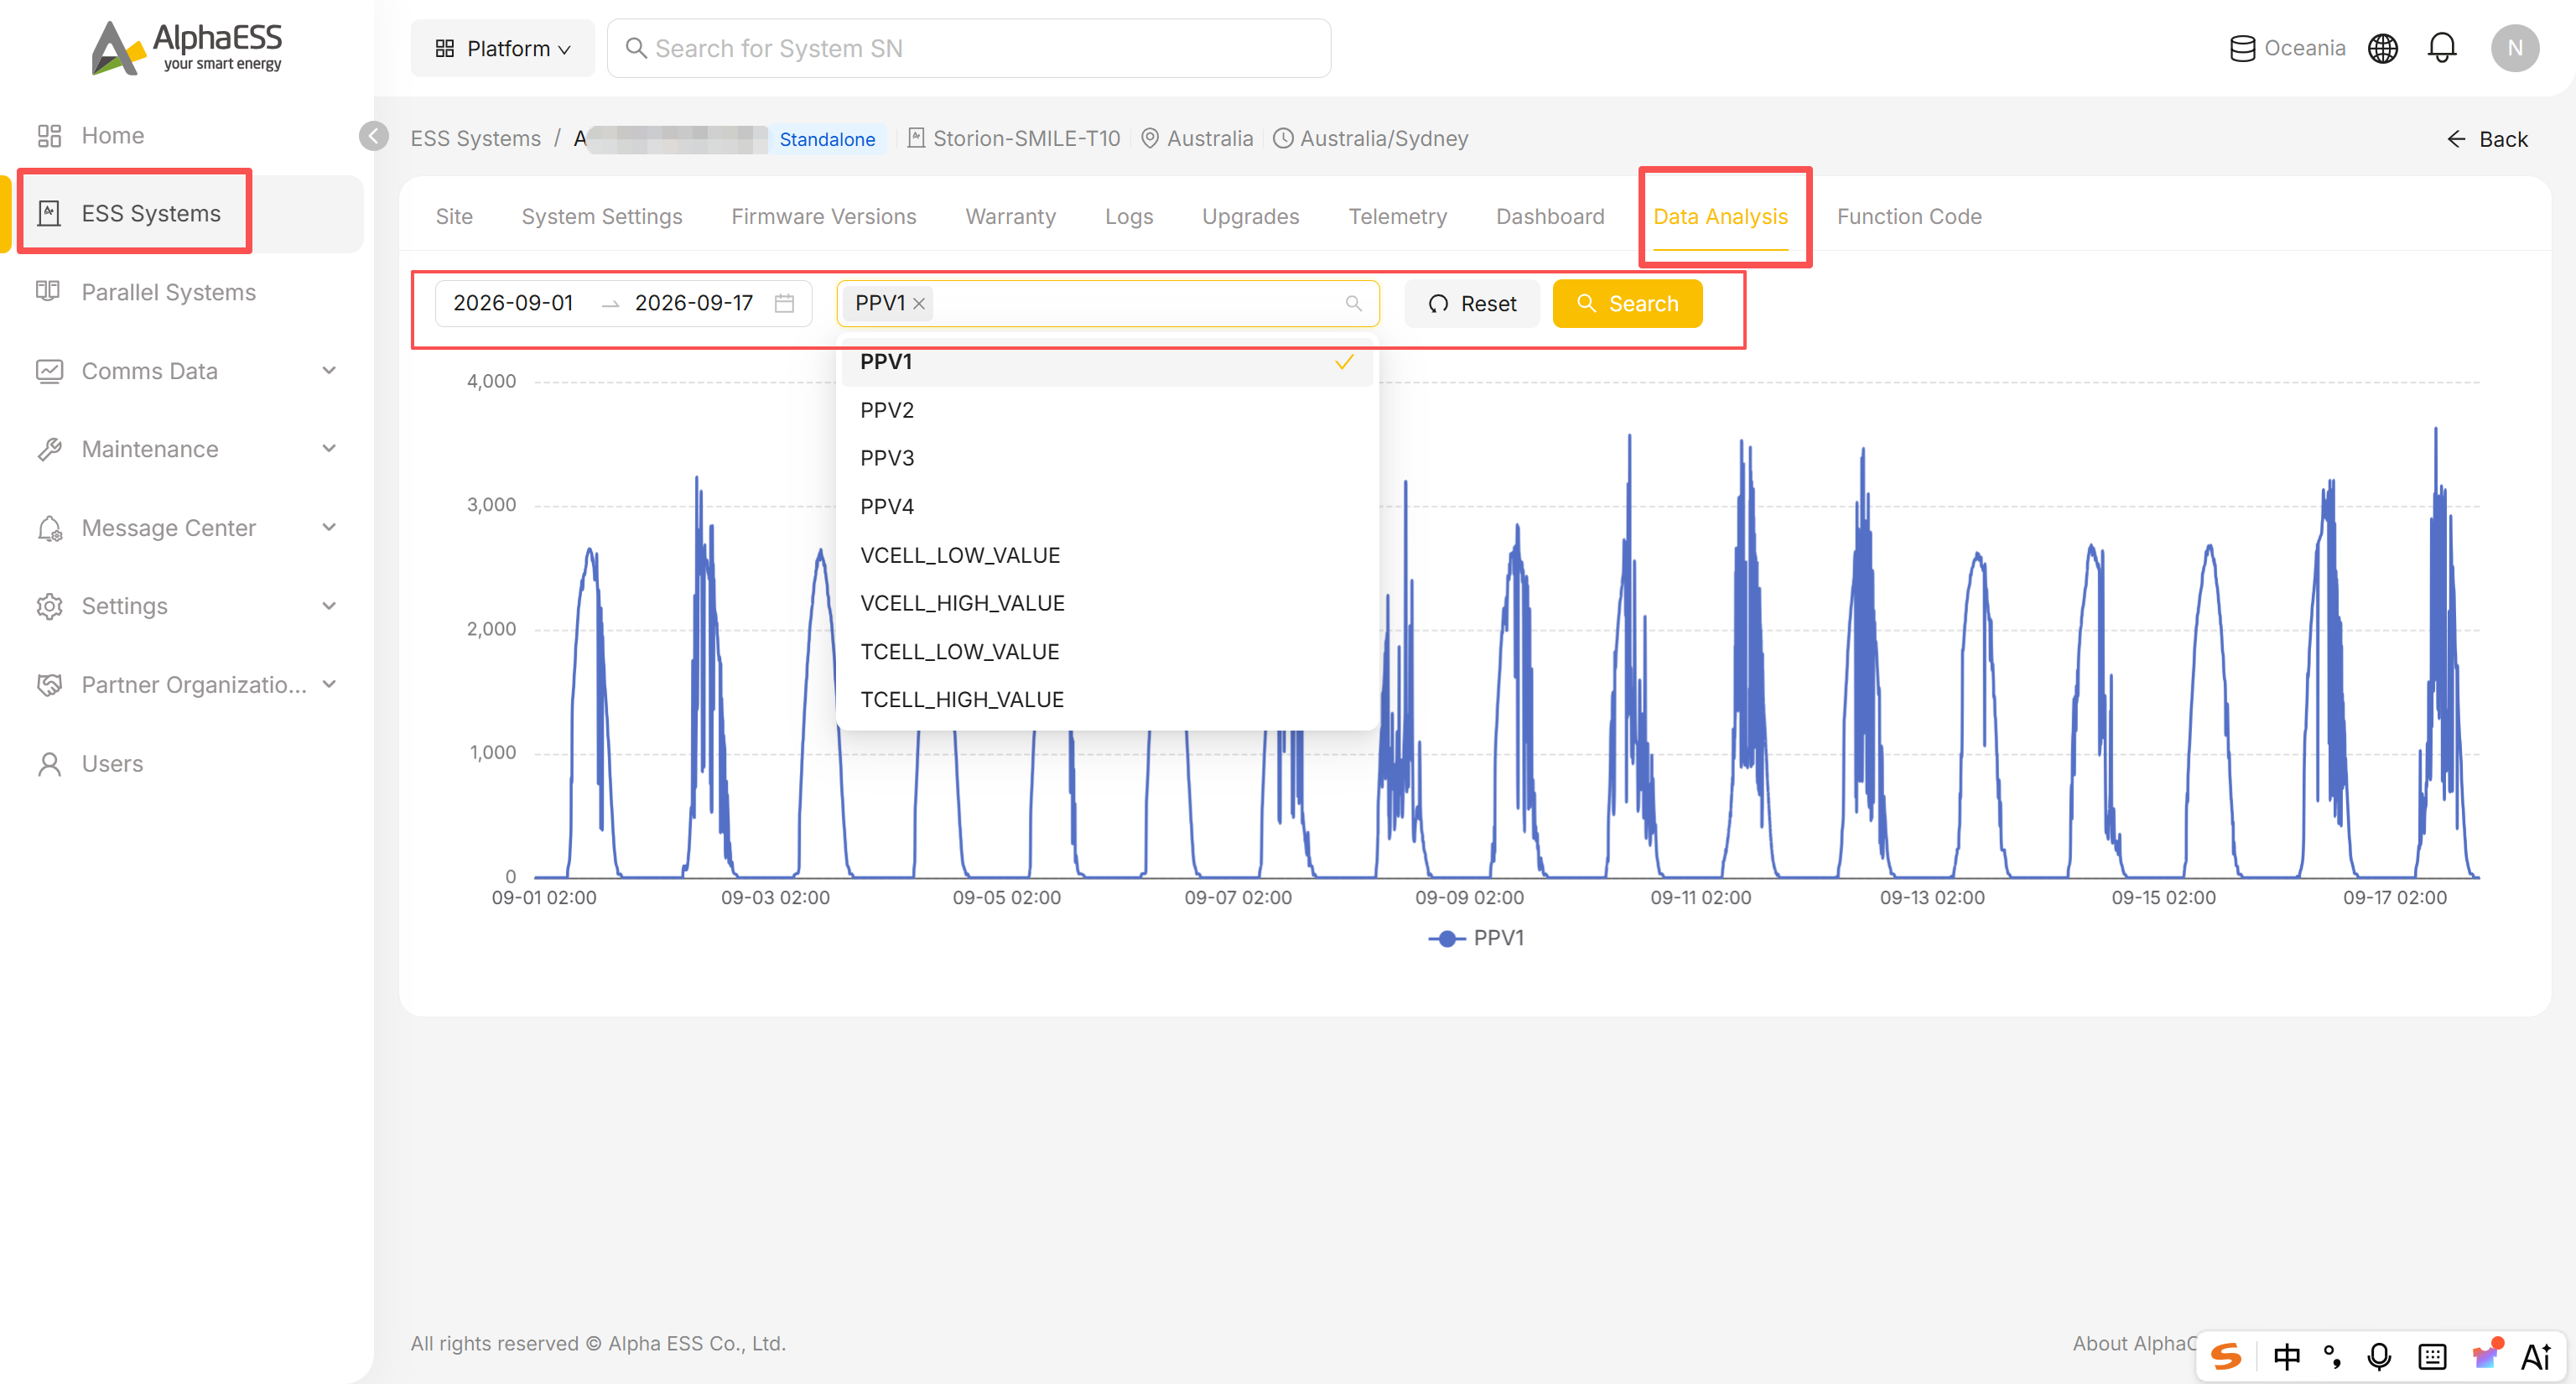
Task: Switch to Telemetry tab
Action: (1397, 217)
